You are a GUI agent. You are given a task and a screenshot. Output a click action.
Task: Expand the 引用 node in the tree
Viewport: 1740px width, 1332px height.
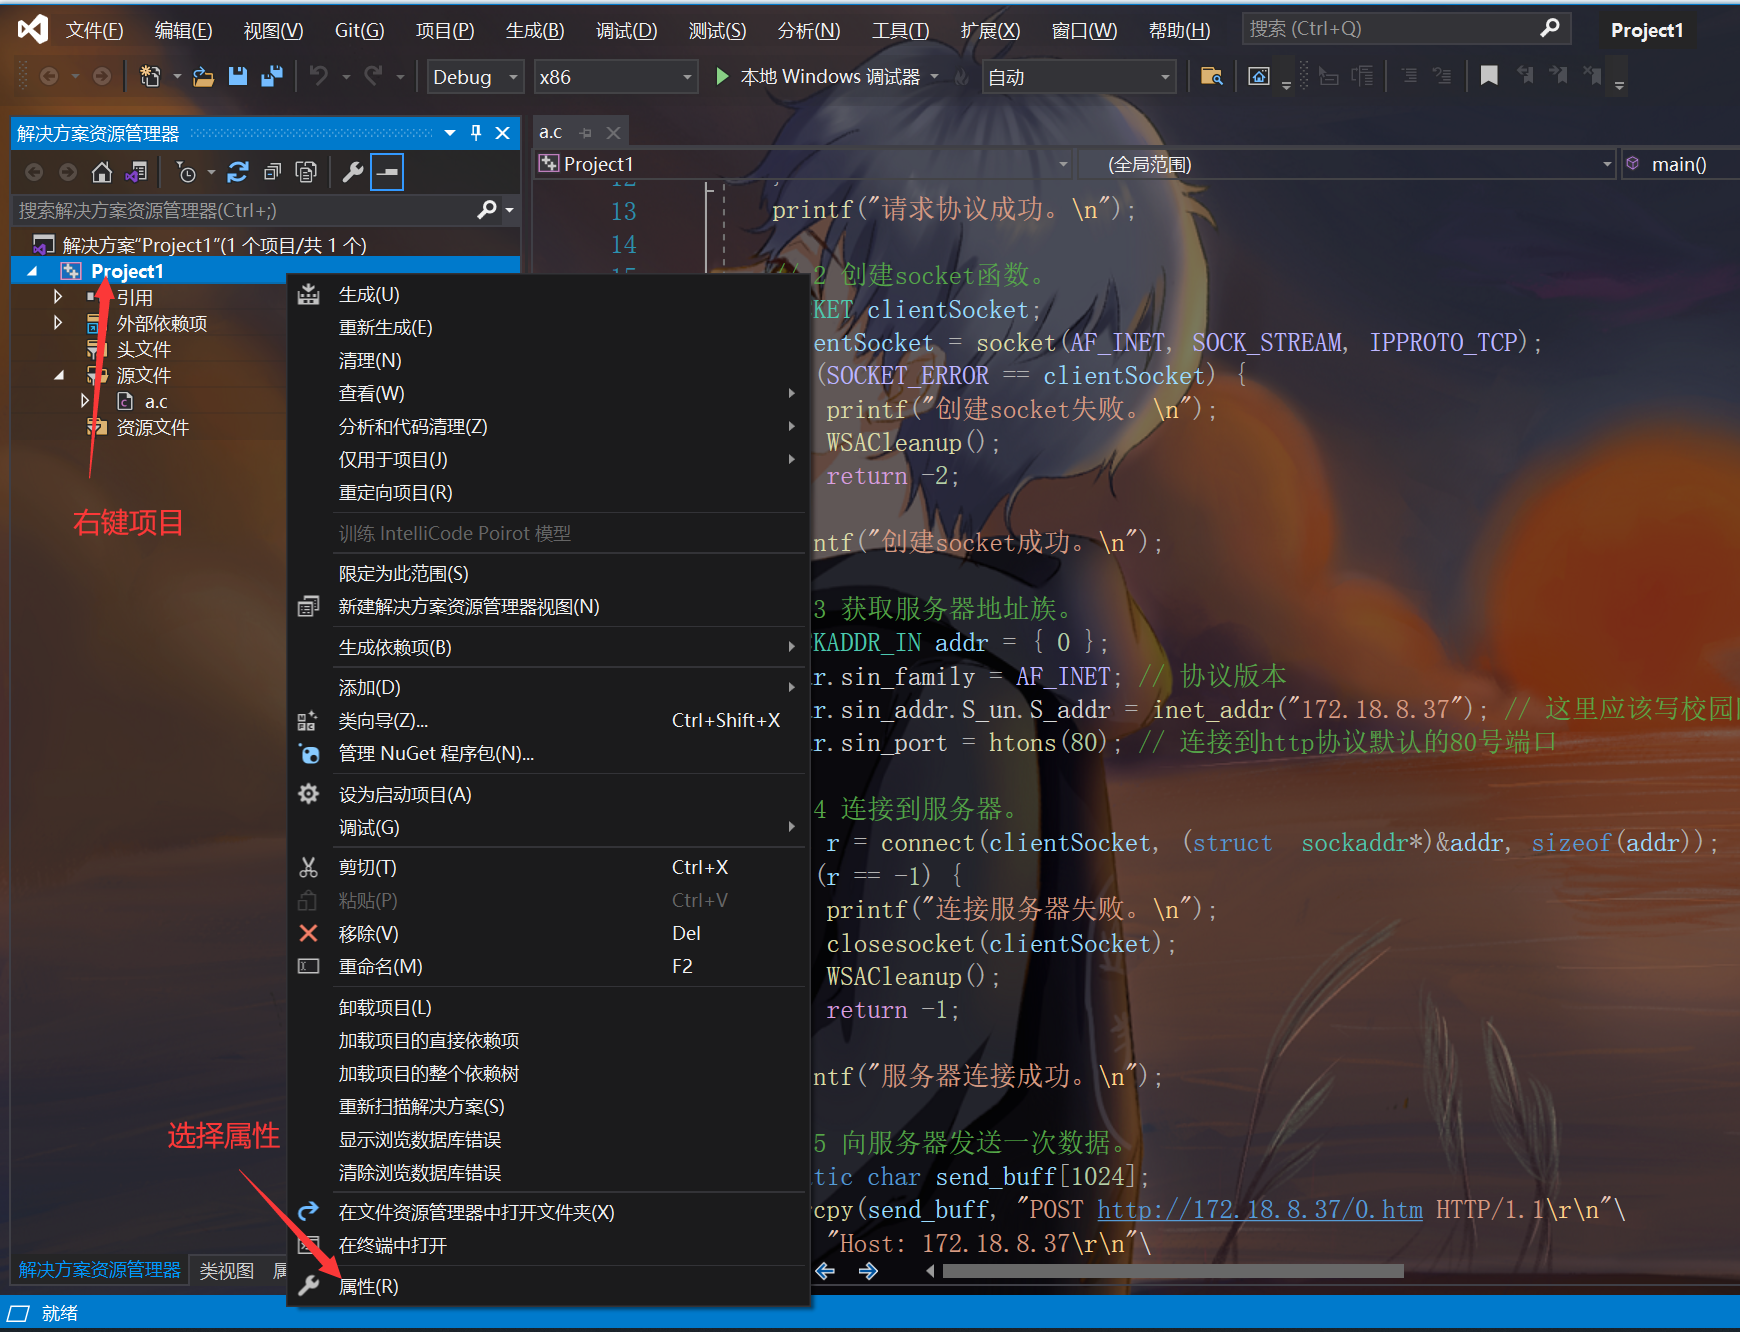click(x=57, y=297)
